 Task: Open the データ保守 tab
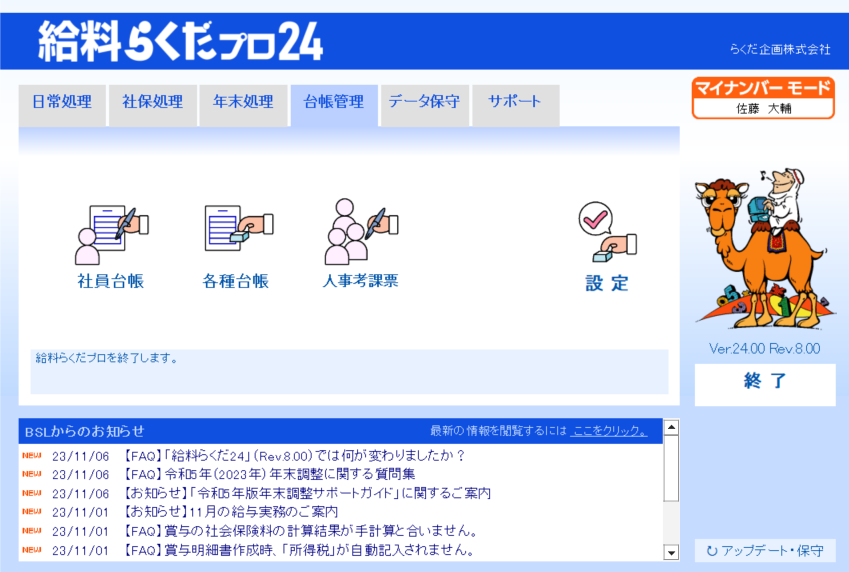click(424, 105)
